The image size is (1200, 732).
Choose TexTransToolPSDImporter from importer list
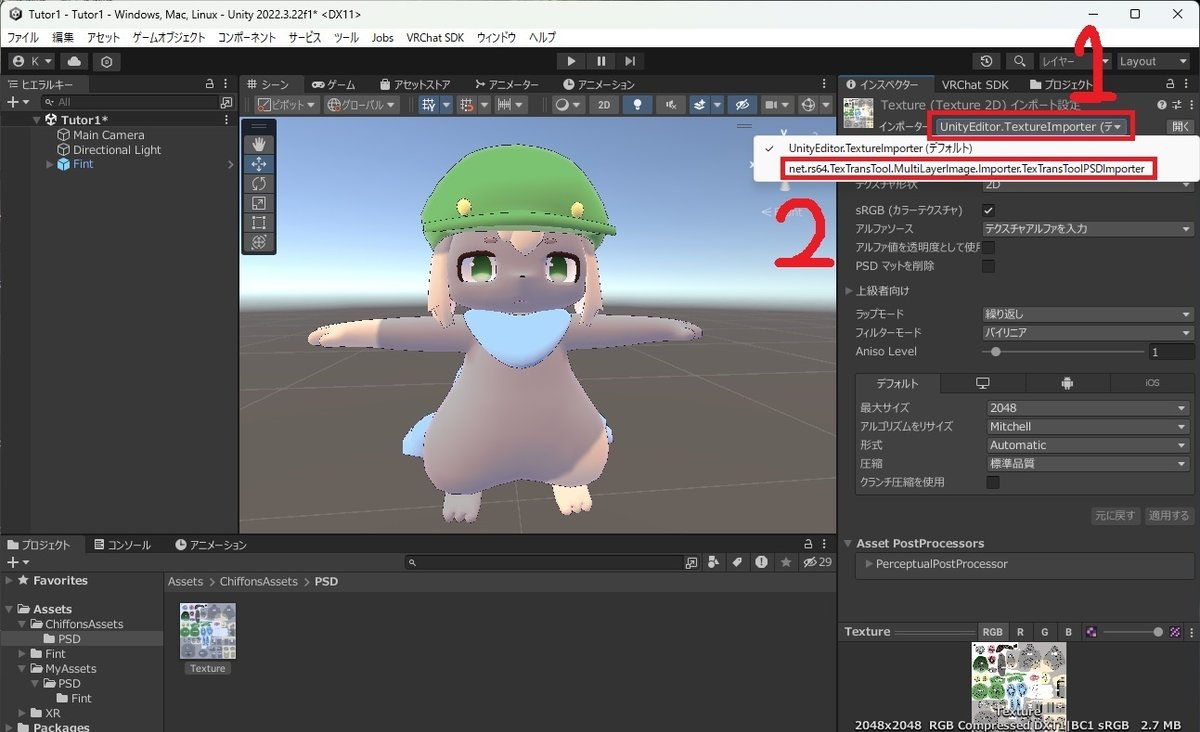[x=966, y=169]
